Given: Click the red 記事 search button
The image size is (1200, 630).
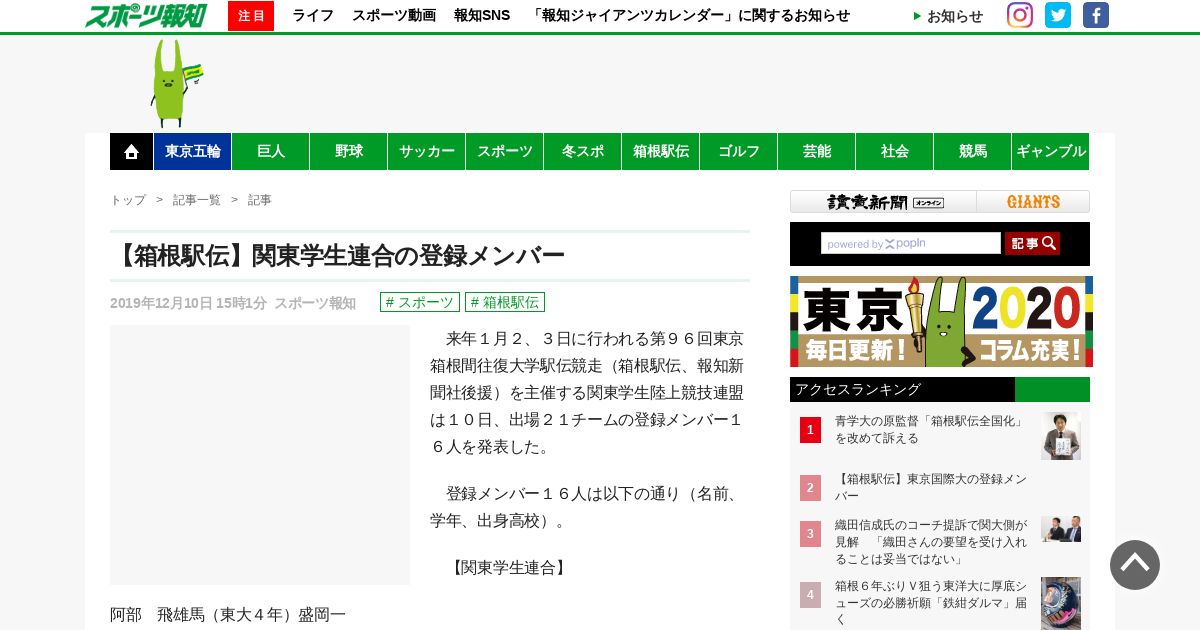Looking at the screenshot, I should [x=1032, y=243].
